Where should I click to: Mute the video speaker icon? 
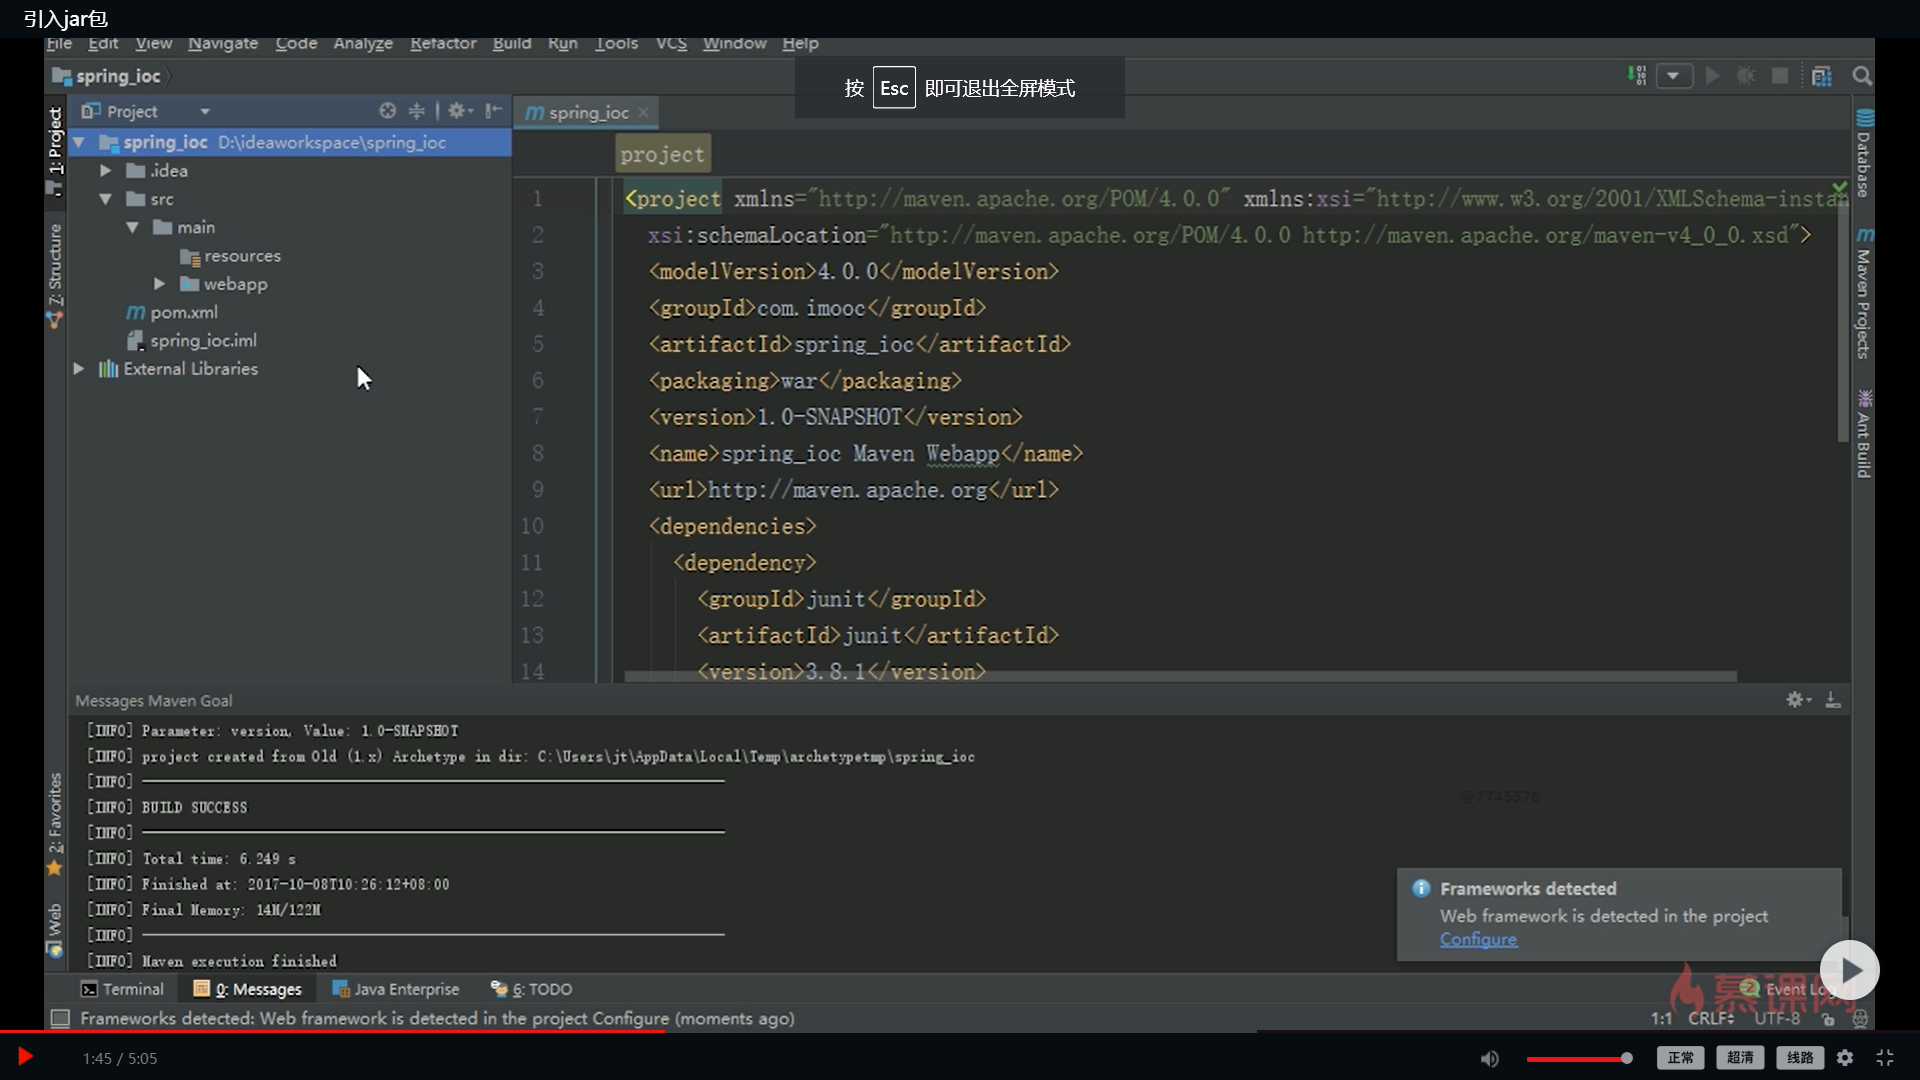[1489, 1058]
